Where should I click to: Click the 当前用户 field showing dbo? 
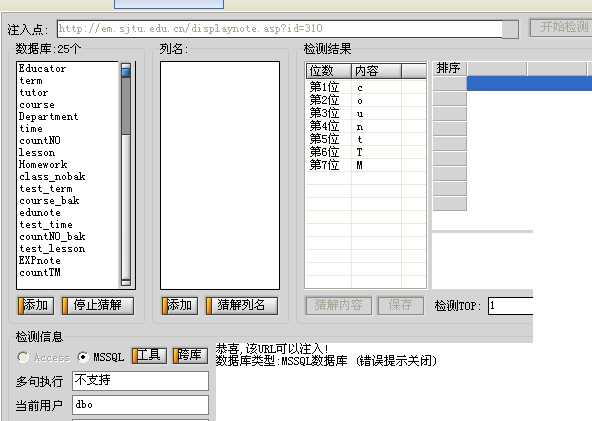coord(140,405)
